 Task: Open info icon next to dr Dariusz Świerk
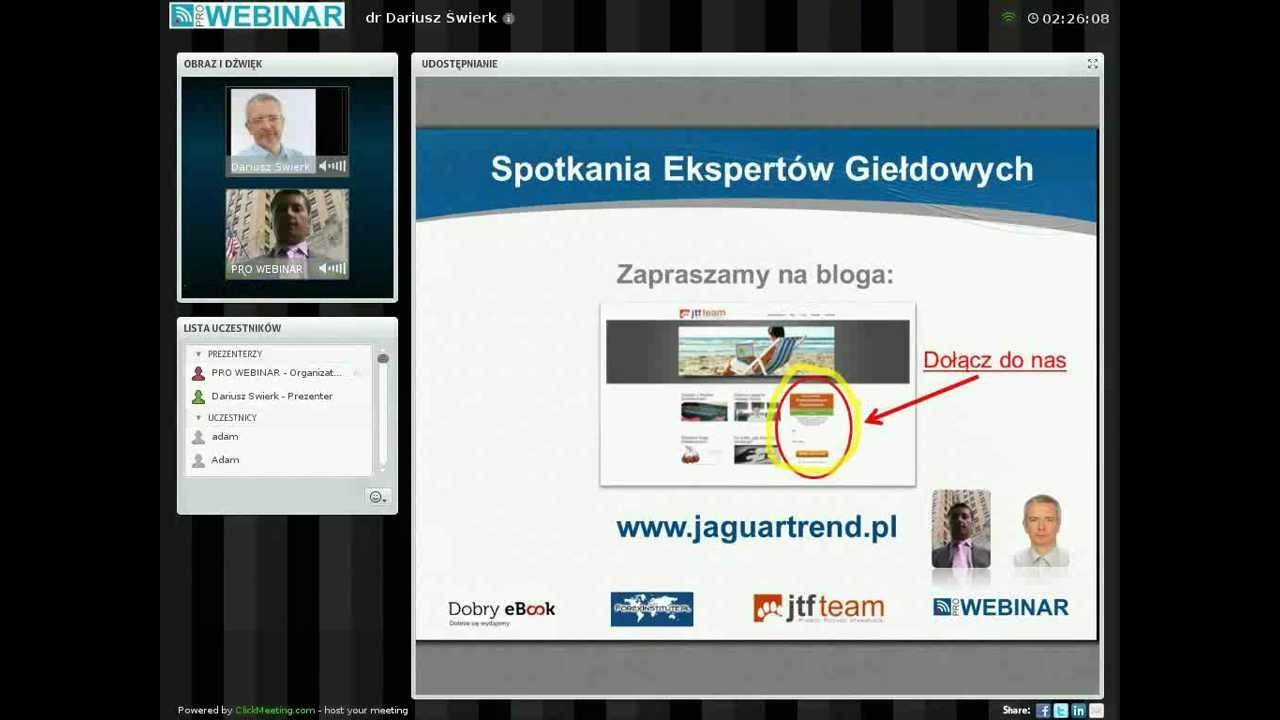(x=508, y=18)
